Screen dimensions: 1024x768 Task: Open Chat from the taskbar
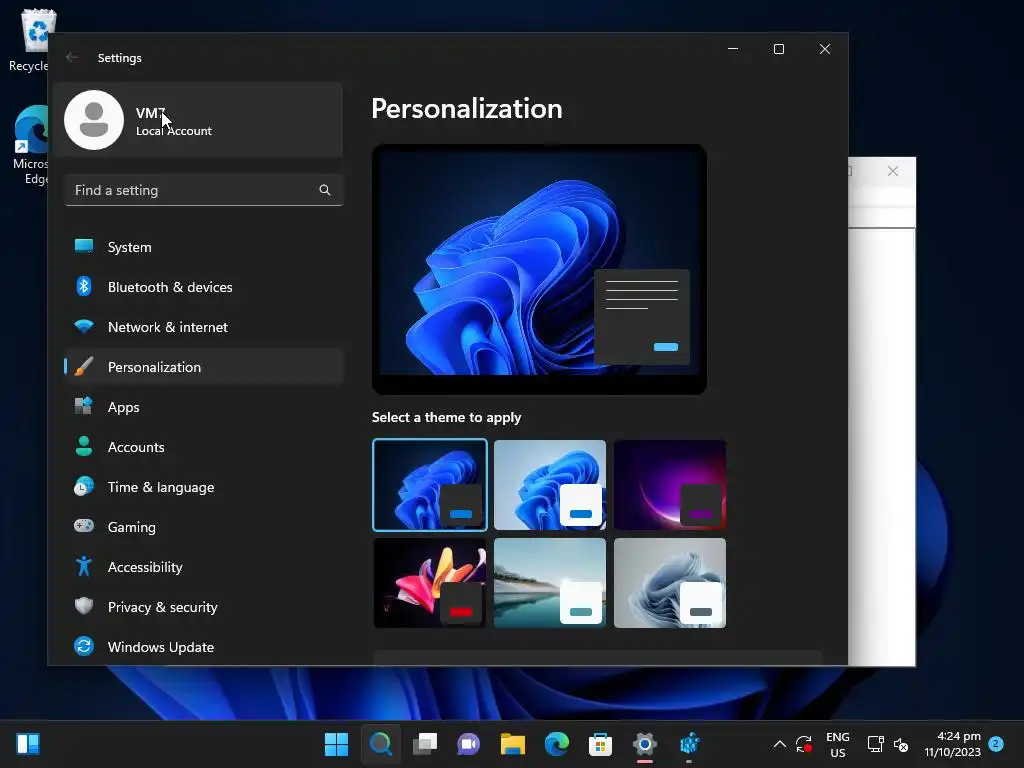pyautogui.click(x=468, y=744)
